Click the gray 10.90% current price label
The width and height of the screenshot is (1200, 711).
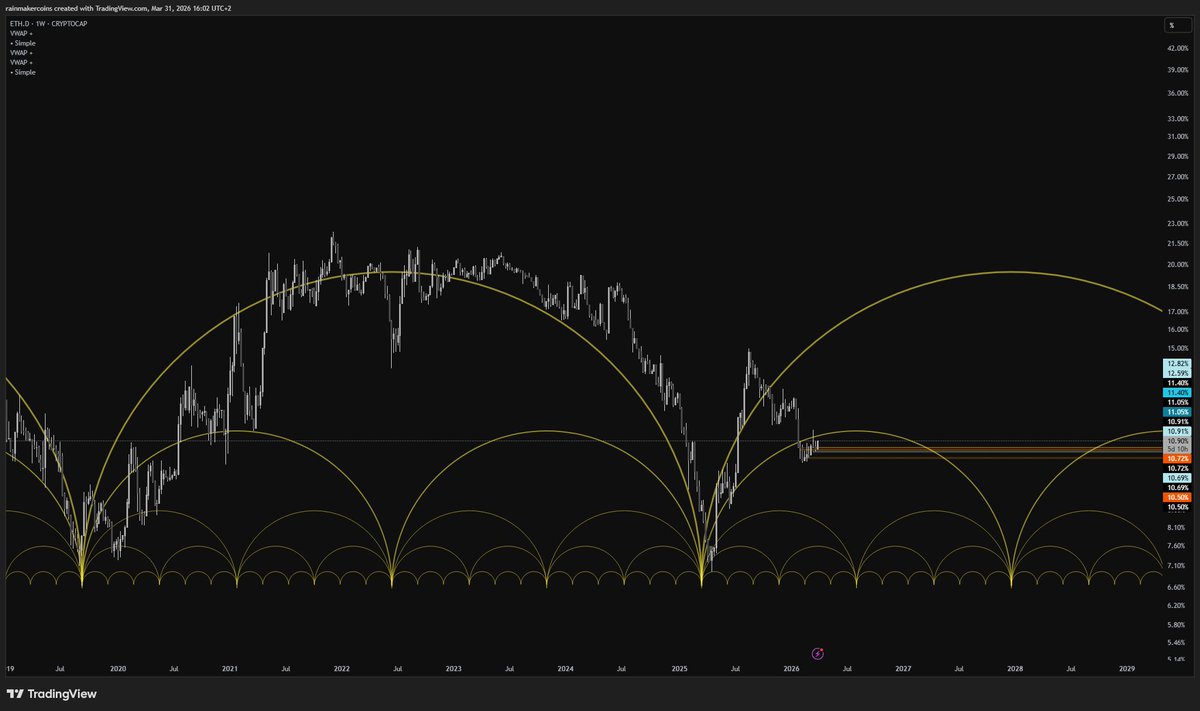click(1178, 441)
